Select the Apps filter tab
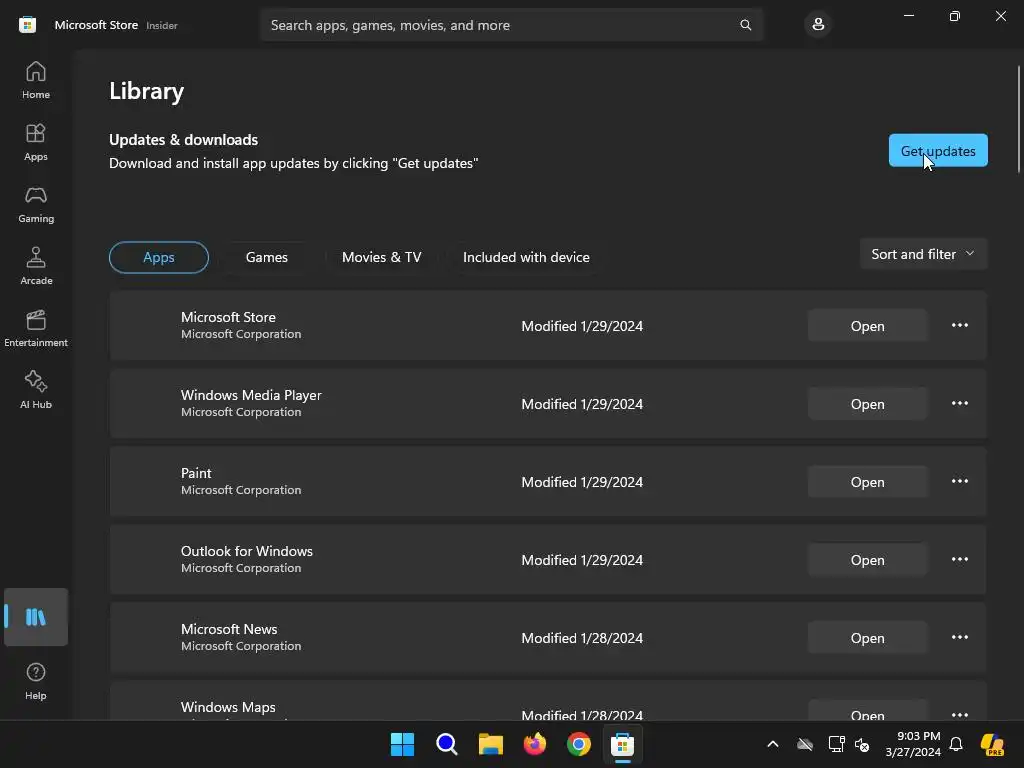 159,257
